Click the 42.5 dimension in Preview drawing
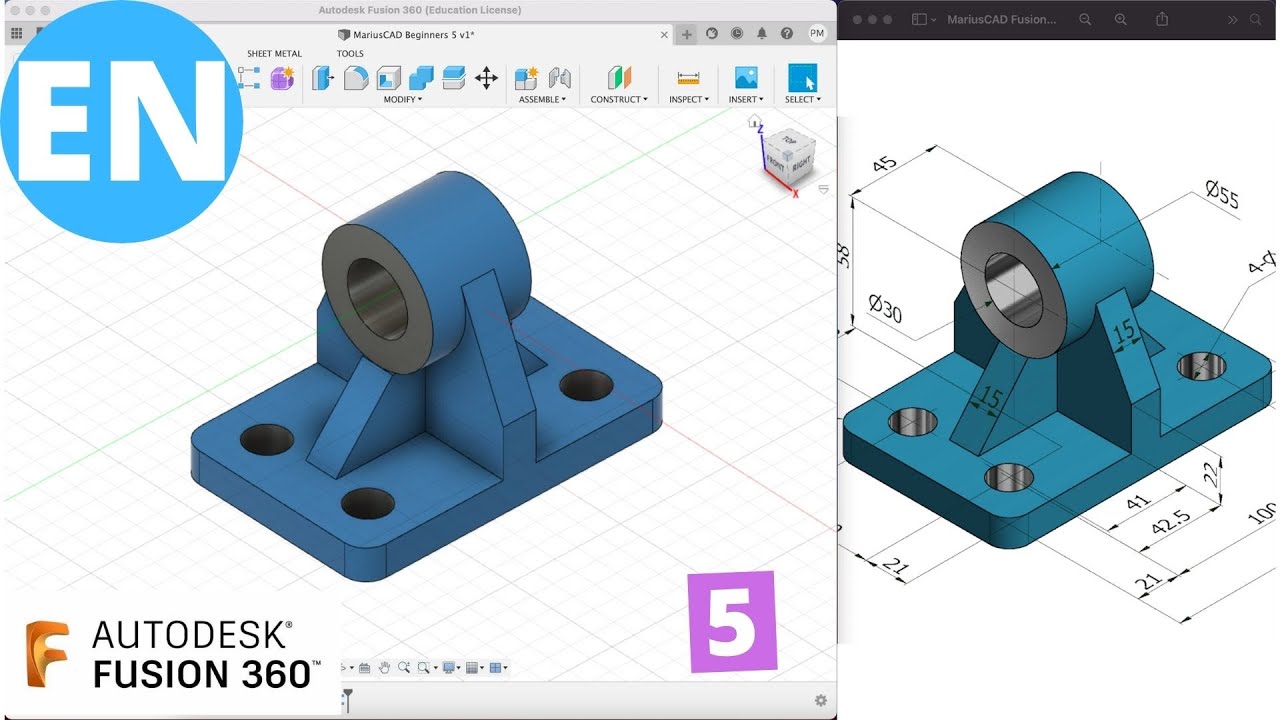Screen dimensions: 1280x720 (x=1169, y=523)
